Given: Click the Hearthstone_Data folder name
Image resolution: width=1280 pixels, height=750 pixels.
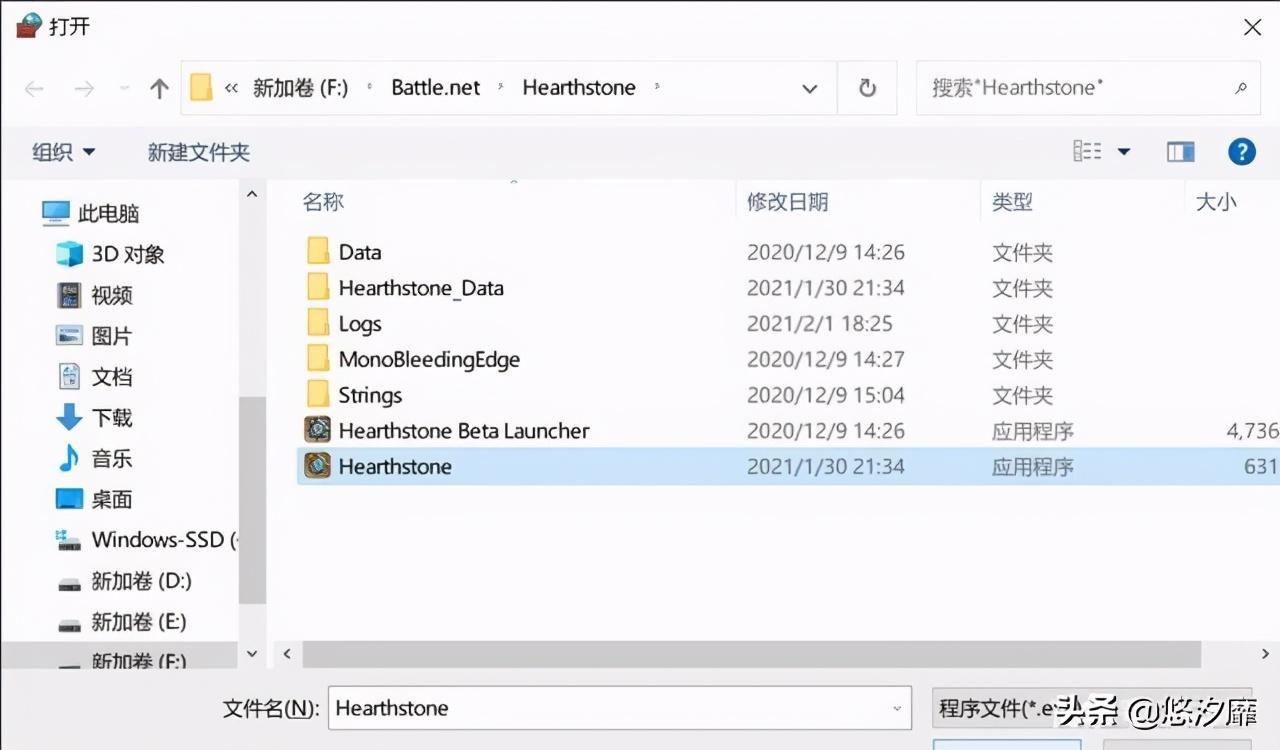Looking at the screenshot, I should 421,288.
